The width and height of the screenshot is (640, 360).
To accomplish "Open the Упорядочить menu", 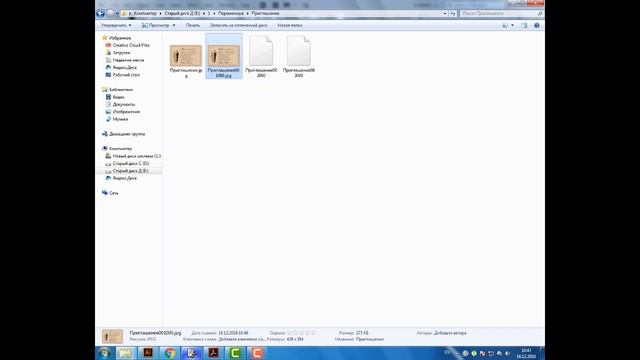I will click(x=116, y=25).
